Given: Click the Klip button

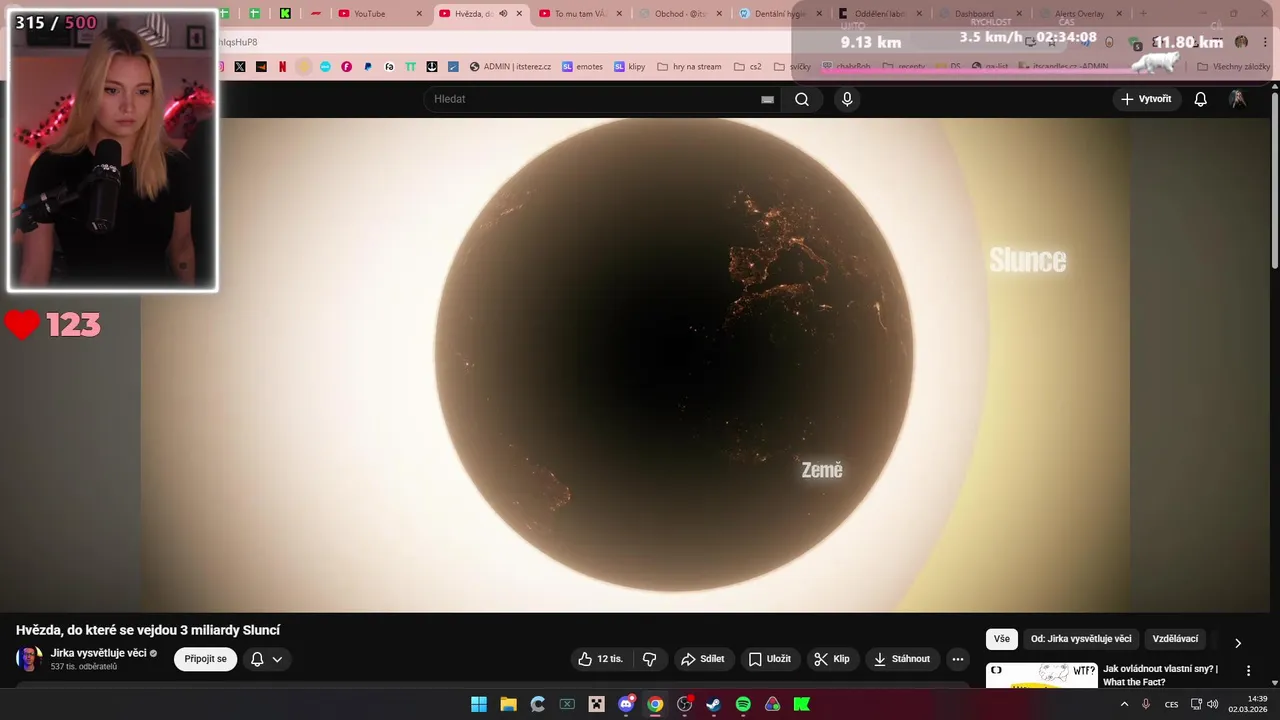Looking at the screenshot, I should point(832,659).
